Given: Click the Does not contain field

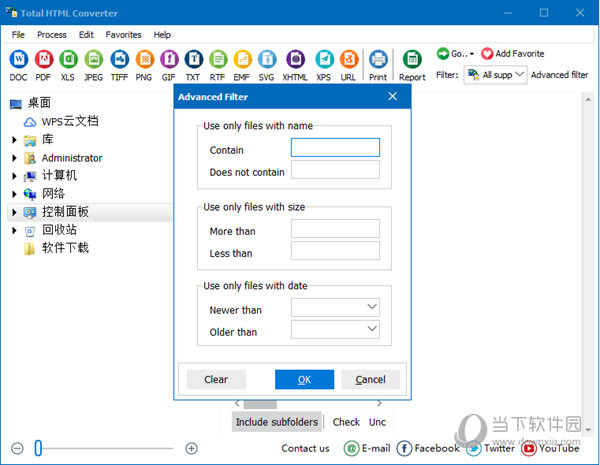Looking at the screenshot, I should tap(335, 170).
